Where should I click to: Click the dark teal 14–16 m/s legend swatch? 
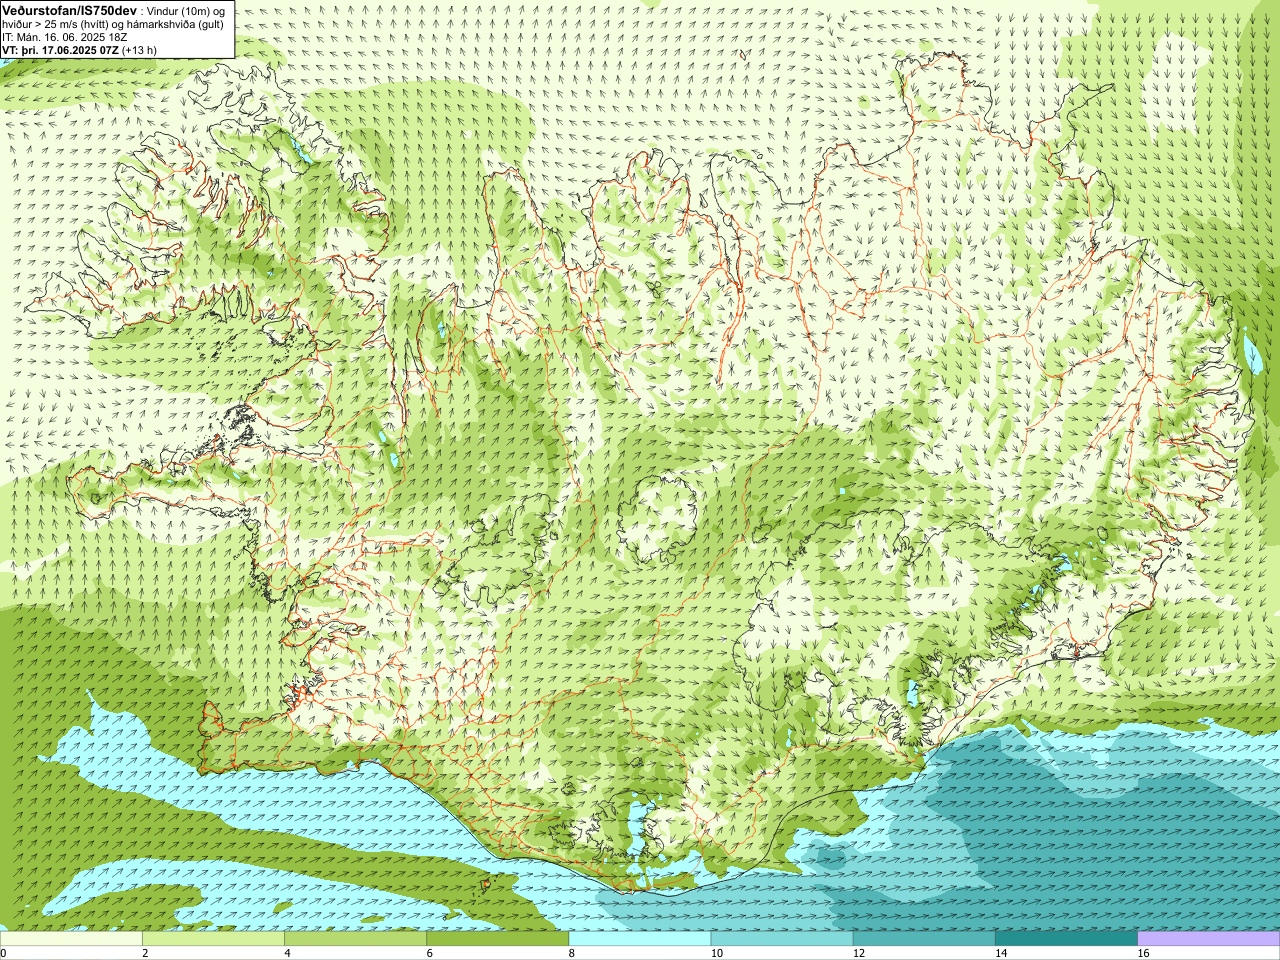point(1066,939)
